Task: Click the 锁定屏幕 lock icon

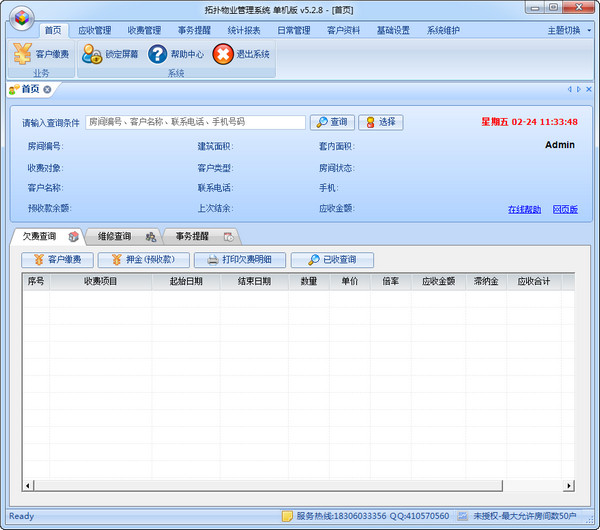Action: (x=92, y=54)
